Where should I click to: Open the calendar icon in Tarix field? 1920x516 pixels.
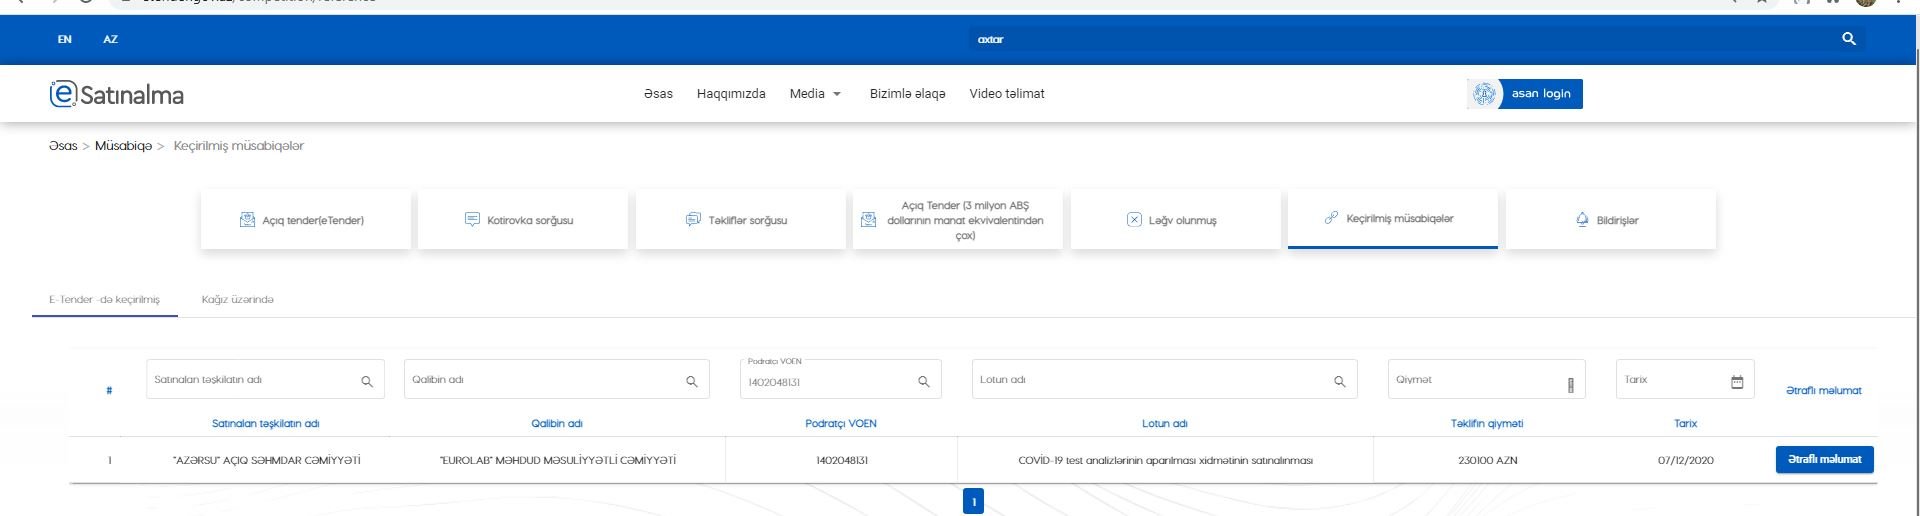pos(1737,382)
